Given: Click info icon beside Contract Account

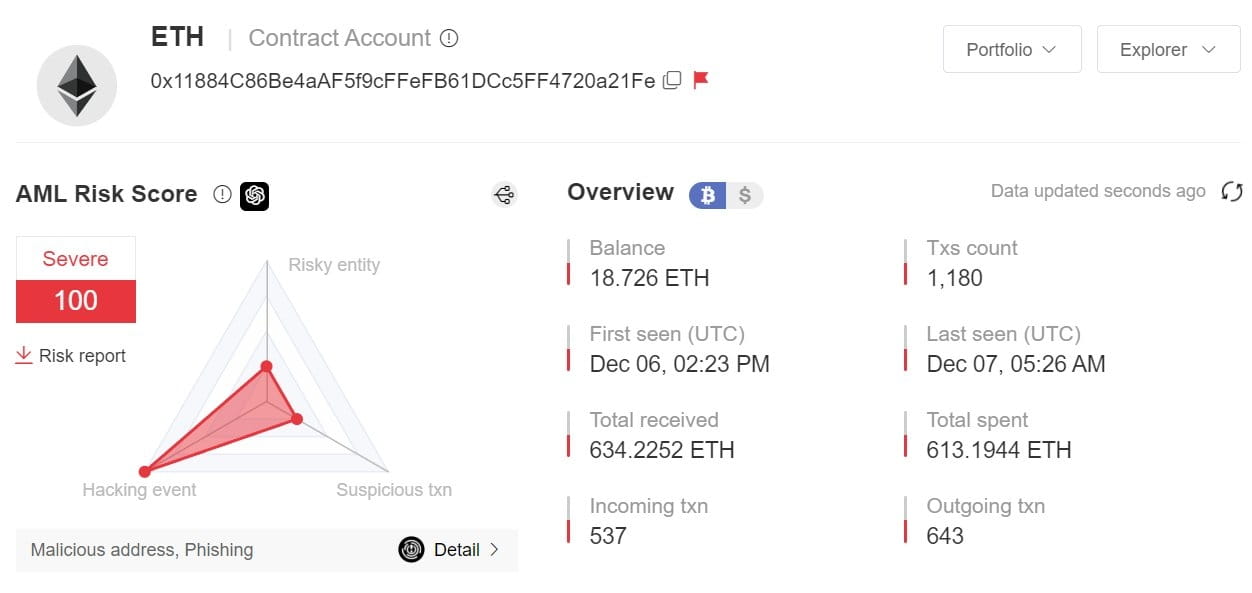Looking at the screenshot, I should (449, 39).
